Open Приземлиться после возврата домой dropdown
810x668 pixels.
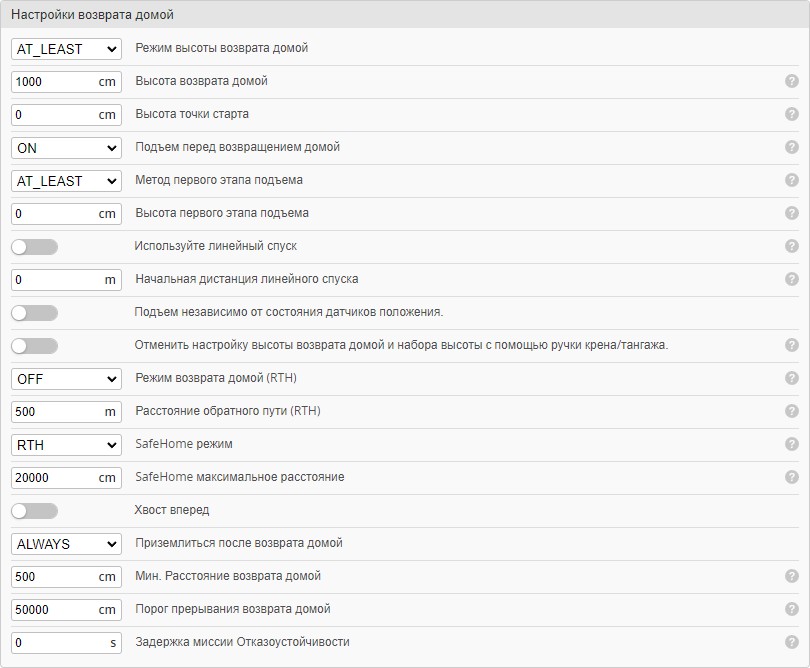click(66, 543)
